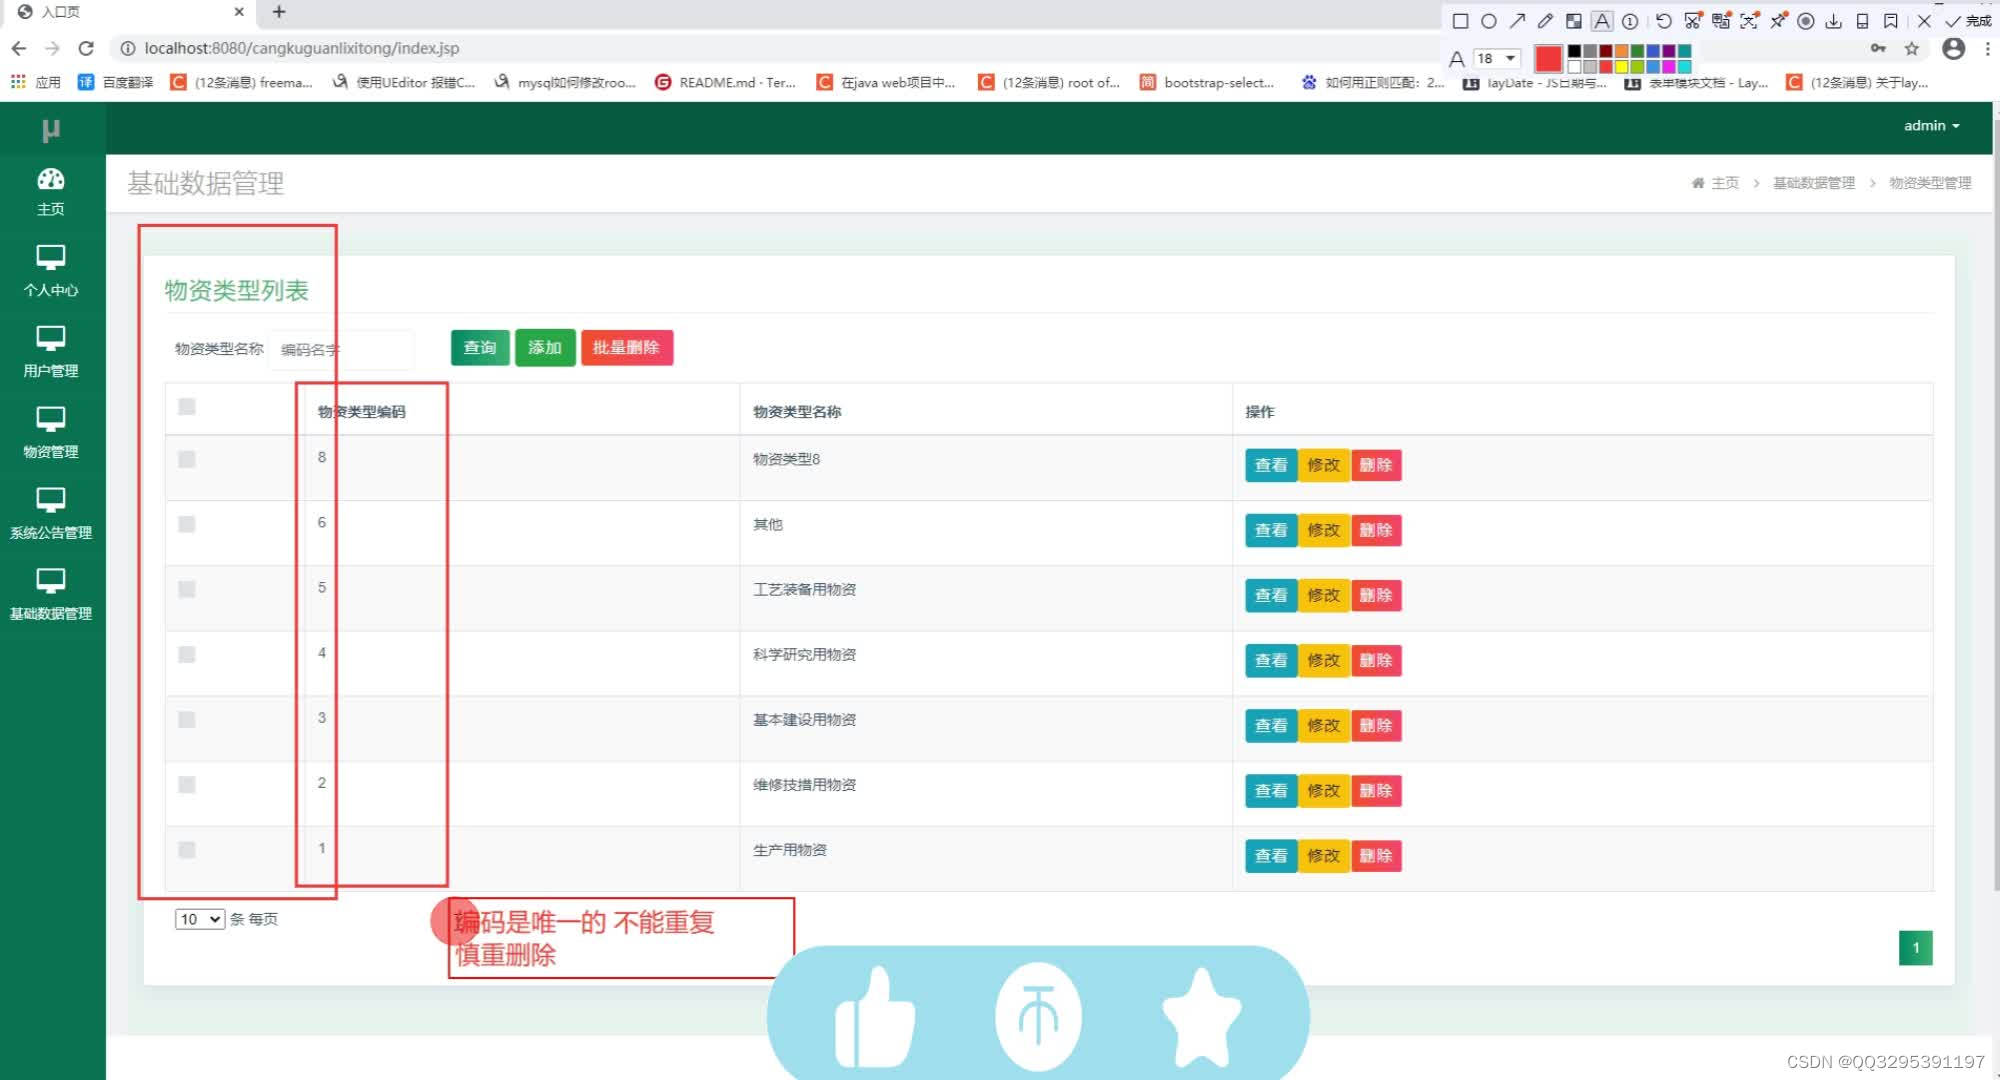Pick the magenta color swatch
The width and height of the screenshot is (2000, 1080).
(x=1668, y=66)
